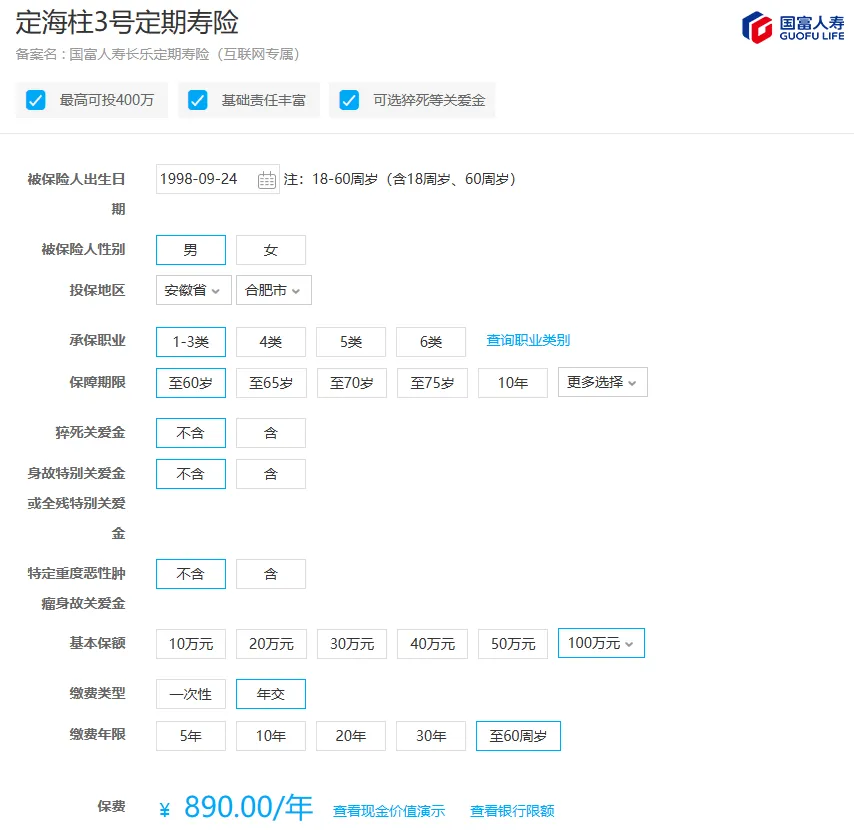The image size is (854, 830).
Task: Click the 18-60周岁 age note text
Action: click(x=400, y=179)
